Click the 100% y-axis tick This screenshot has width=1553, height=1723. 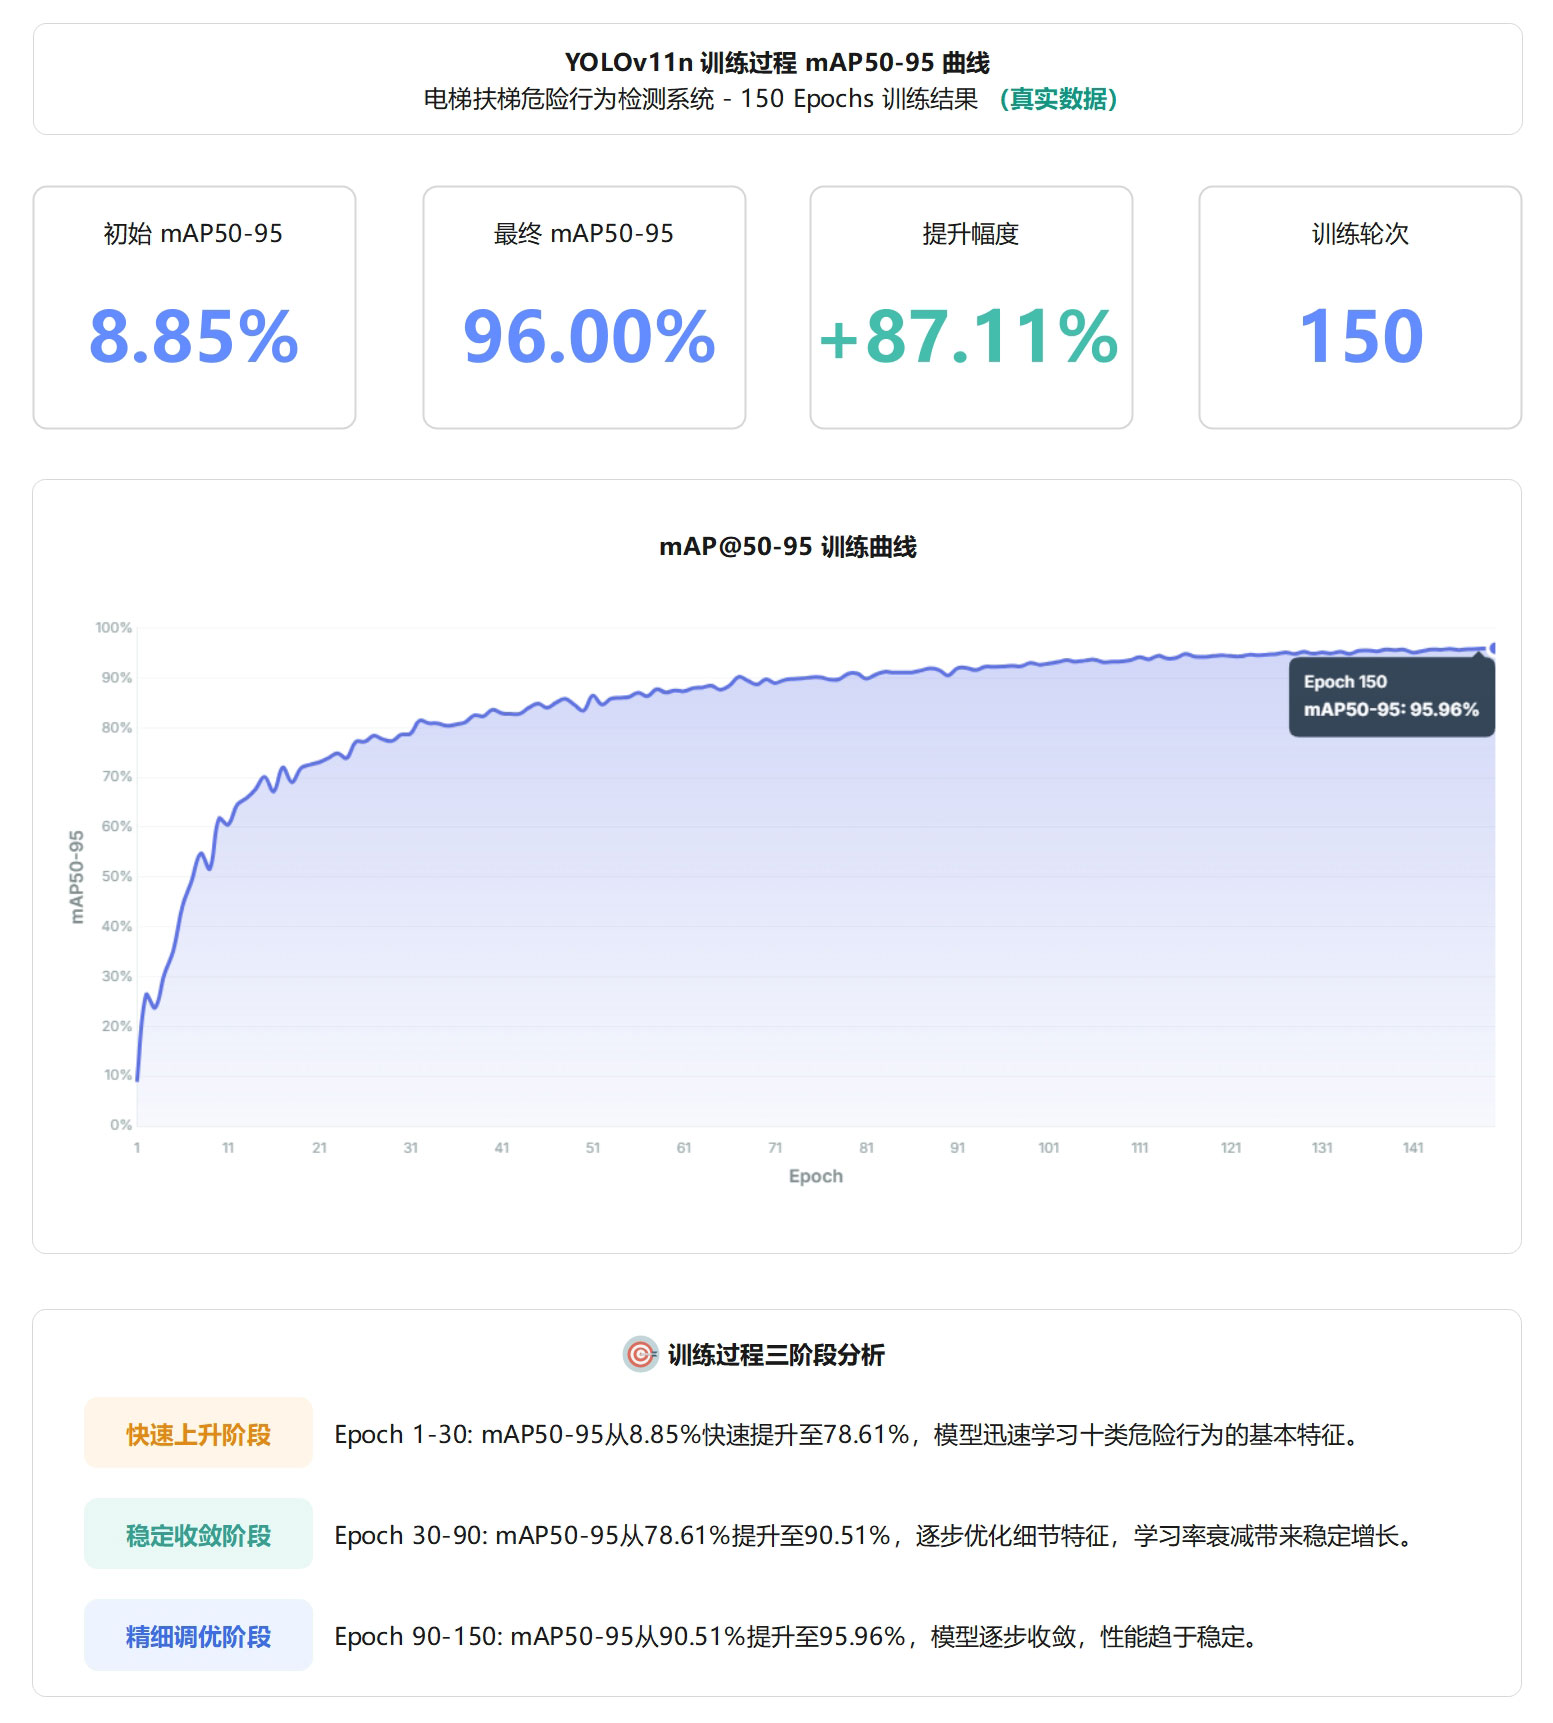click(114, 628)
